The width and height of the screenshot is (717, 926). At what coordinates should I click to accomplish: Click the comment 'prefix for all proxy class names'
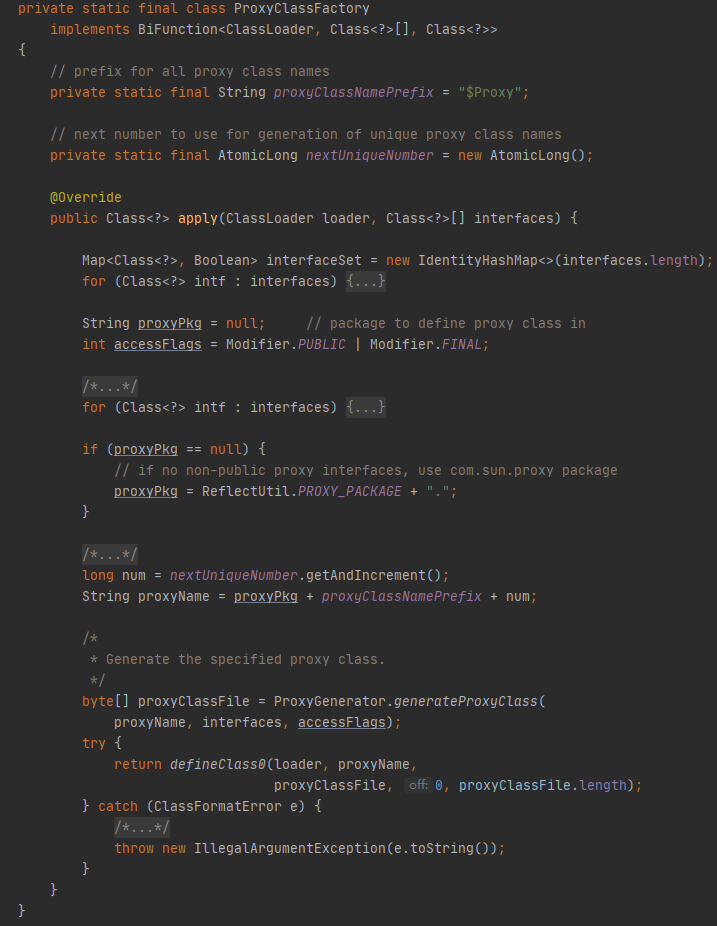(x=190, y=71)
